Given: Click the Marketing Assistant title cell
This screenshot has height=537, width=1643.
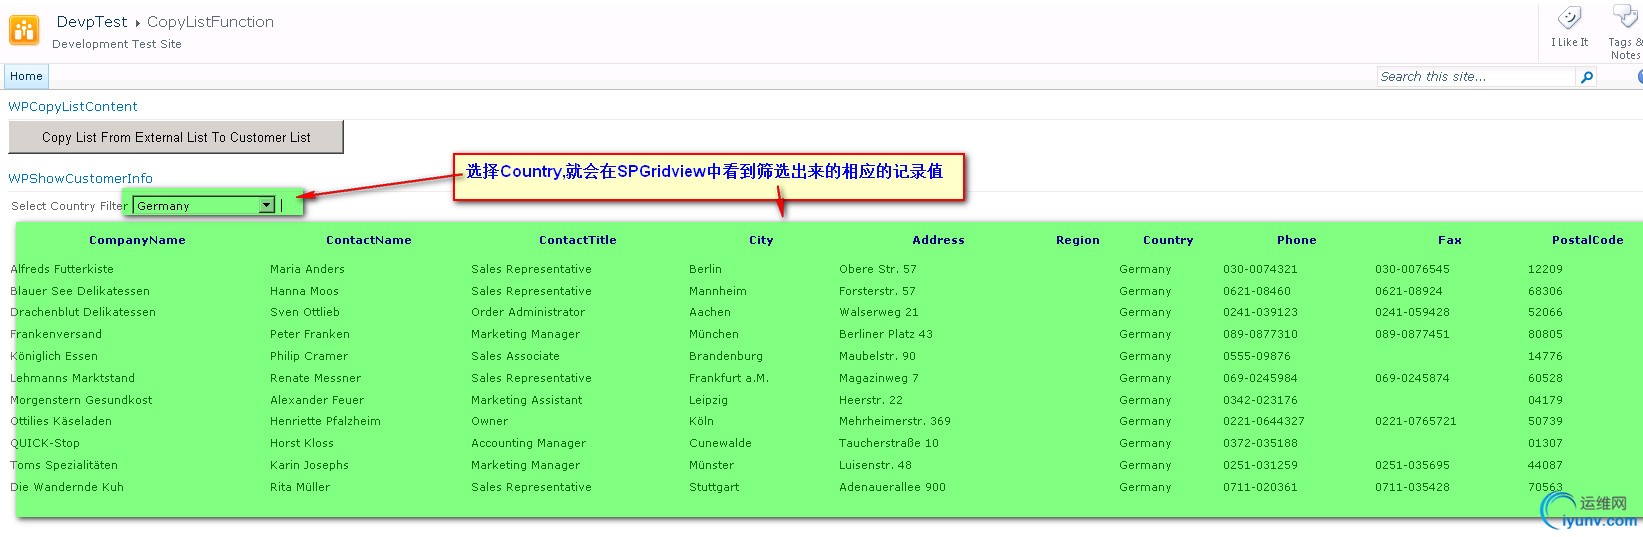Looking at the screenshot, I should pyautogui.click(x=526, y=400).
